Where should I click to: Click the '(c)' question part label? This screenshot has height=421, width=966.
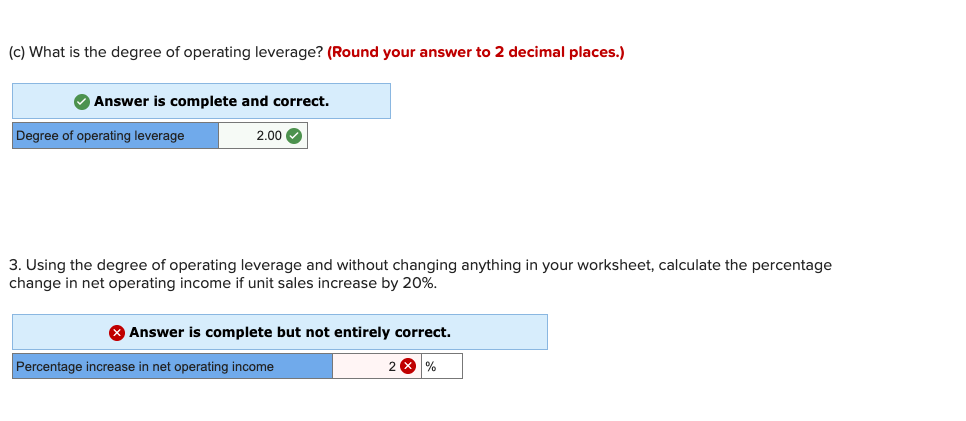pos(17,52)
